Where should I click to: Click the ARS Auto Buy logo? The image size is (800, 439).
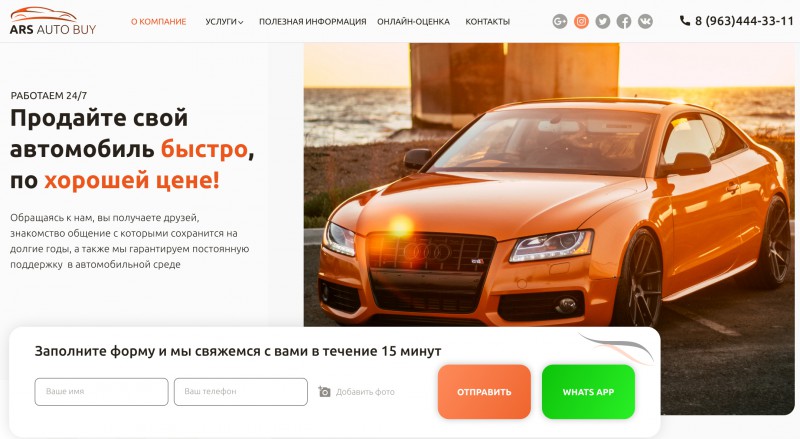[x=53, y=21]
